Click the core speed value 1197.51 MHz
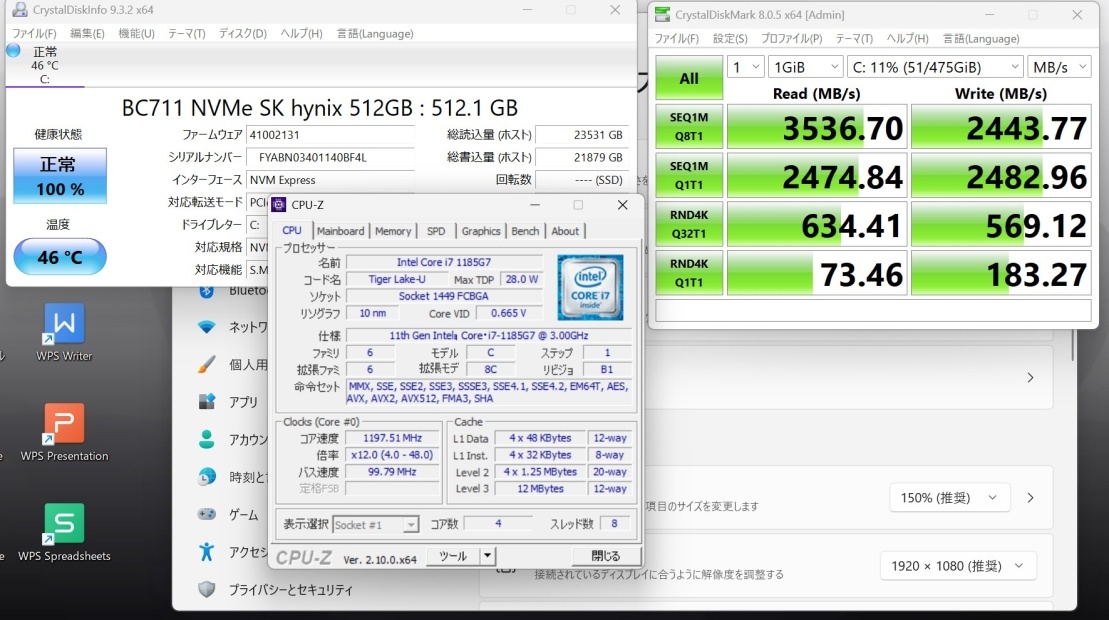 coord(393,438)
